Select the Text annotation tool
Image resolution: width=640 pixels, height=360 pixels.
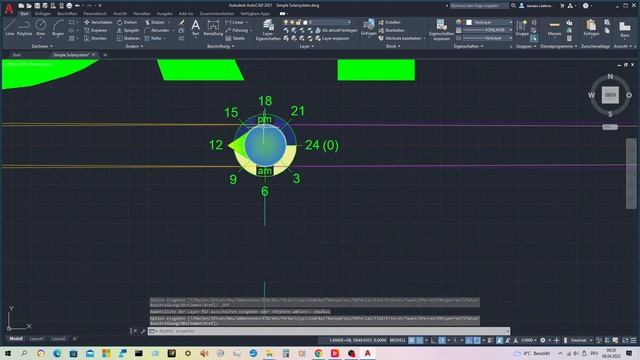[196, 28]
